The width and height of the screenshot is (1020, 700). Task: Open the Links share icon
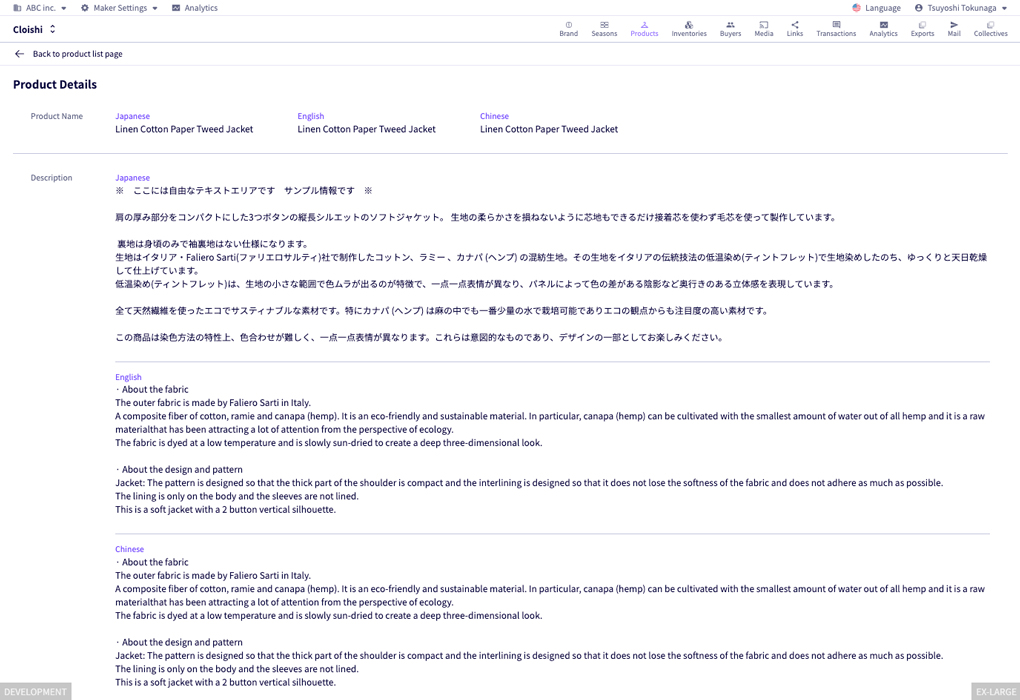794,25
